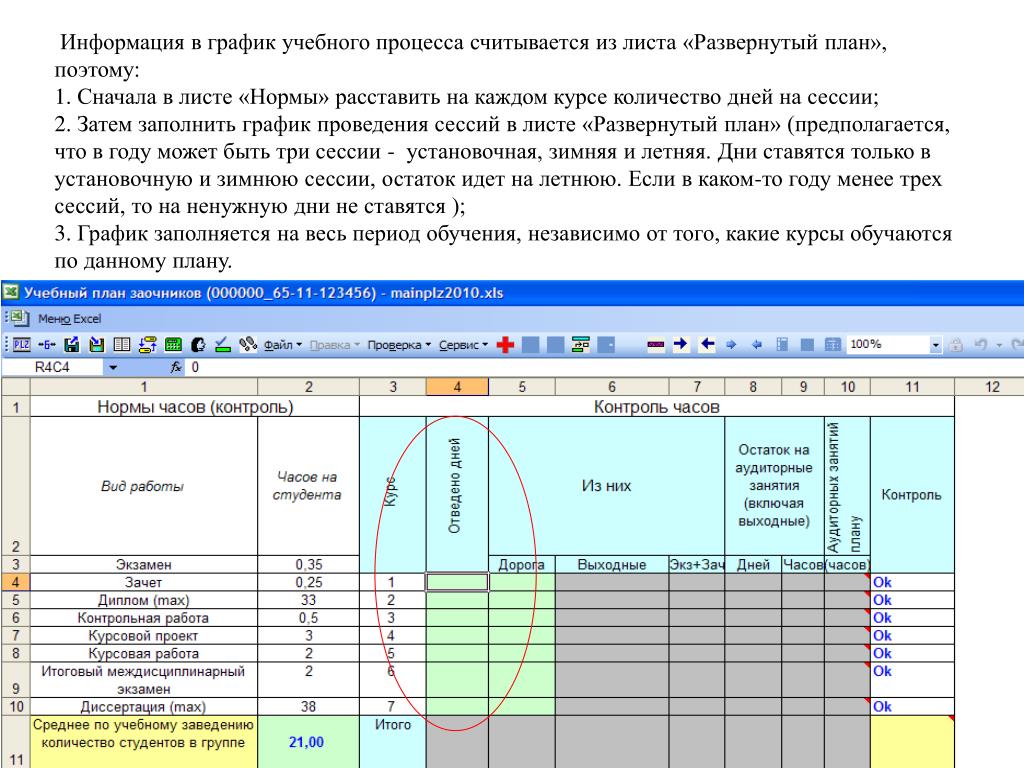Select the blue 21,00 cell
The image size is (1024, 768).
point(308,742)
